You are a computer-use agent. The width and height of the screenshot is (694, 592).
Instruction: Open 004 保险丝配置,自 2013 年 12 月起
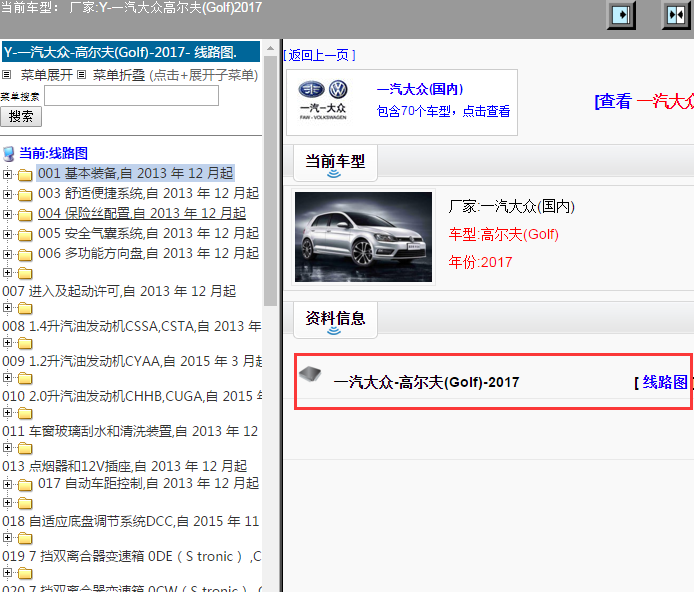[142, 213]
